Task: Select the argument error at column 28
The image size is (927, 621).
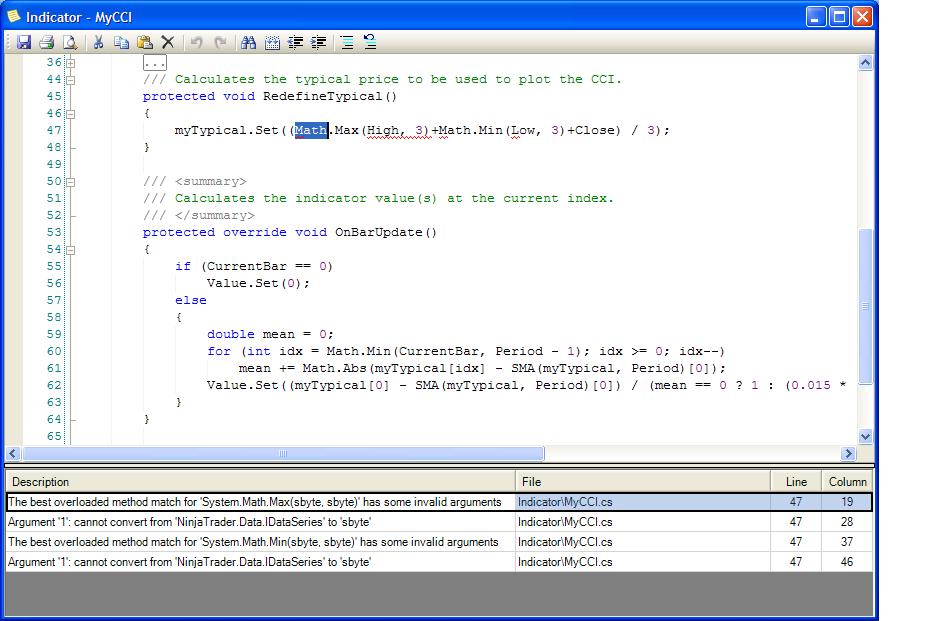Action: [439, 522]
